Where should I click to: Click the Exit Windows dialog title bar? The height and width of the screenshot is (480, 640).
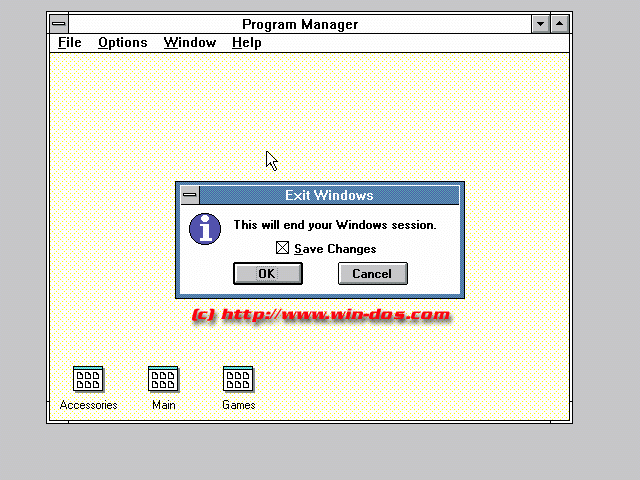click(x=329, y=196)
